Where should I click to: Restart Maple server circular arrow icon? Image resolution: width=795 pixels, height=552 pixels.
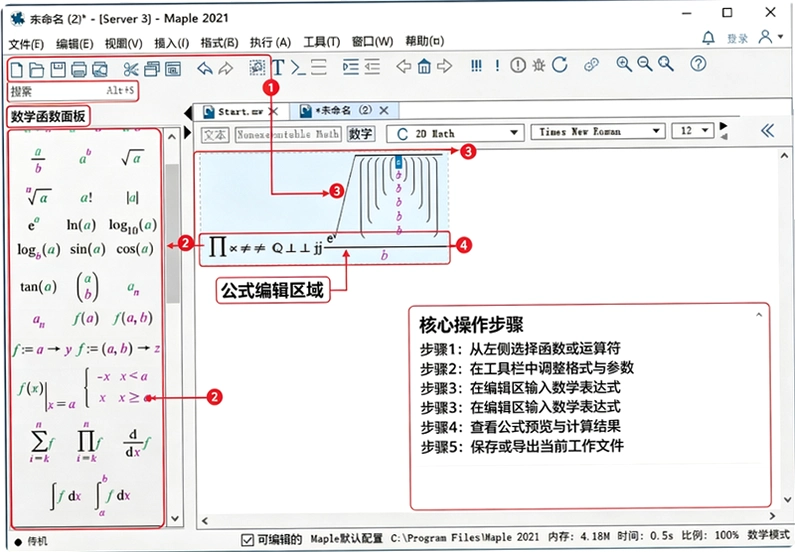coord(560,64)
